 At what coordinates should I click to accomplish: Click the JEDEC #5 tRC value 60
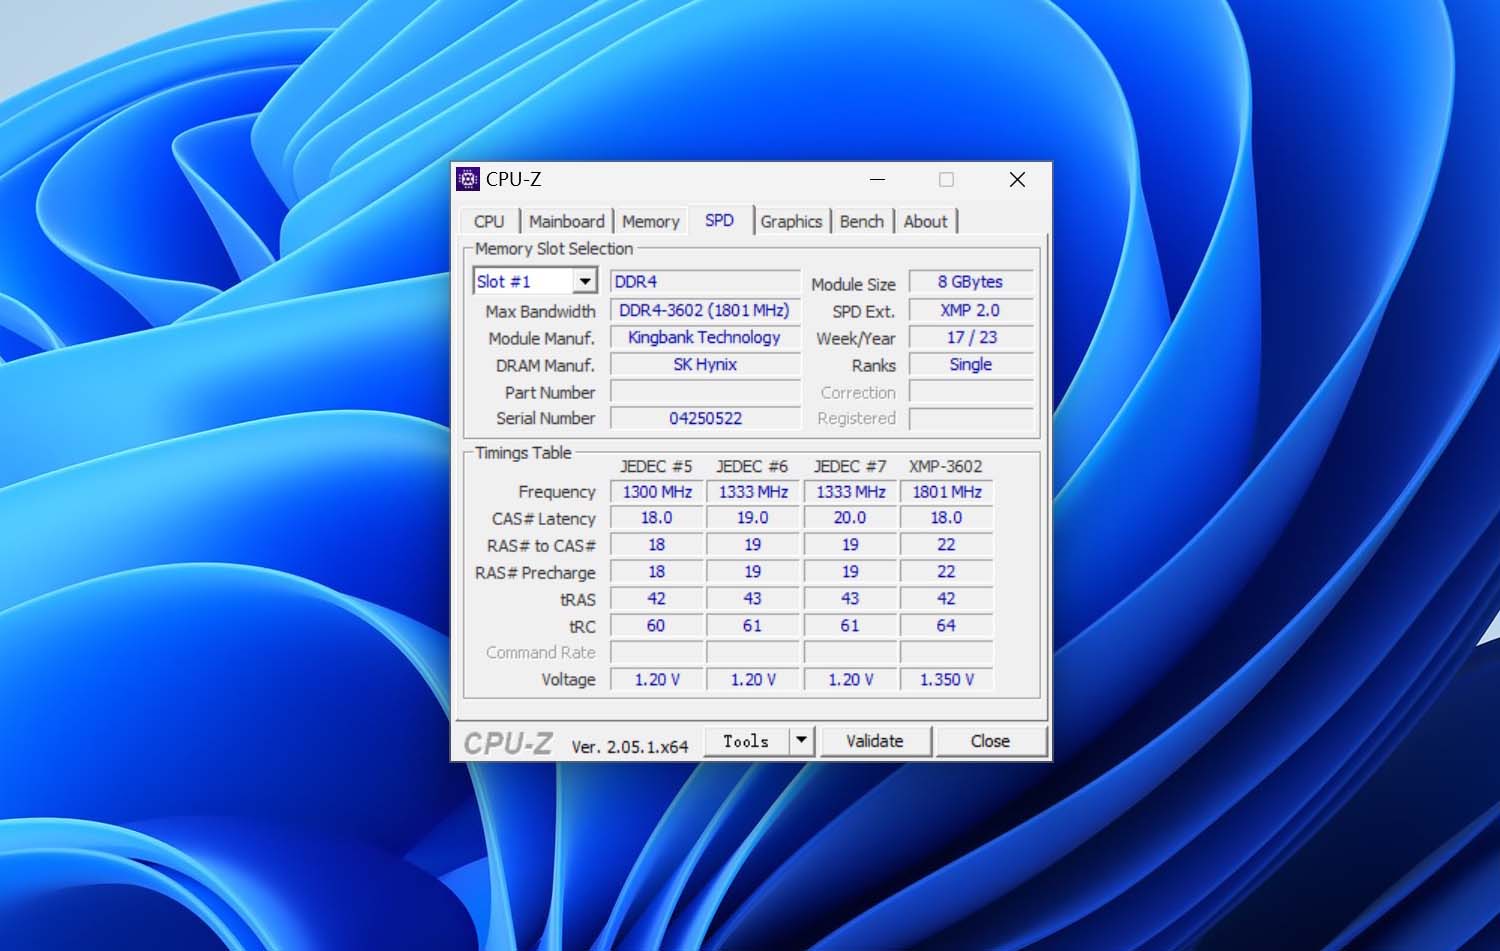tap(657, 626)
